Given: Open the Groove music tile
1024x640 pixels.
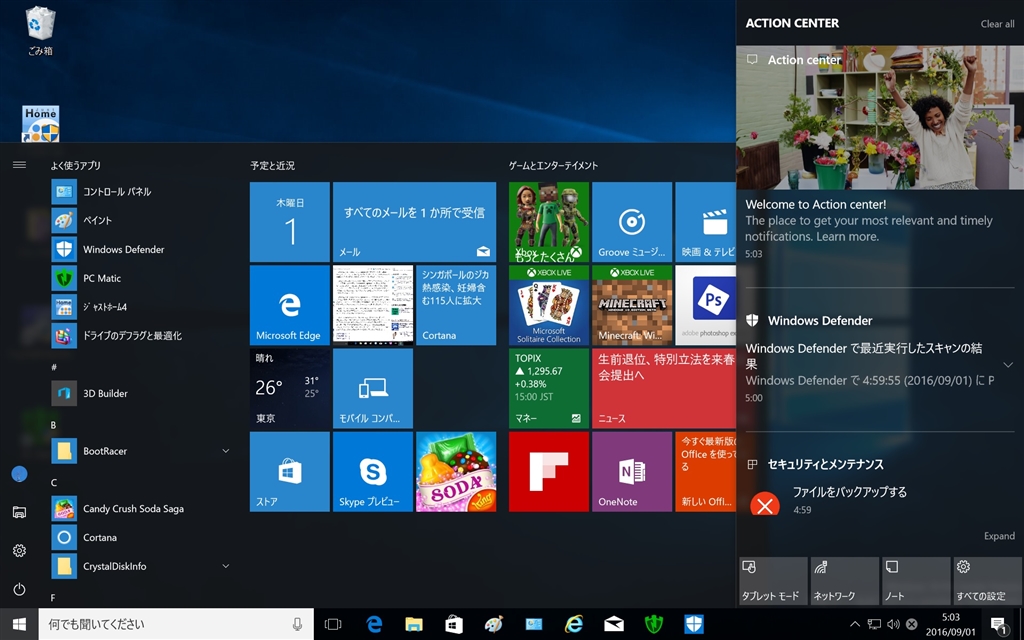Looking at the screenshot, I should (x=631, y=222).
